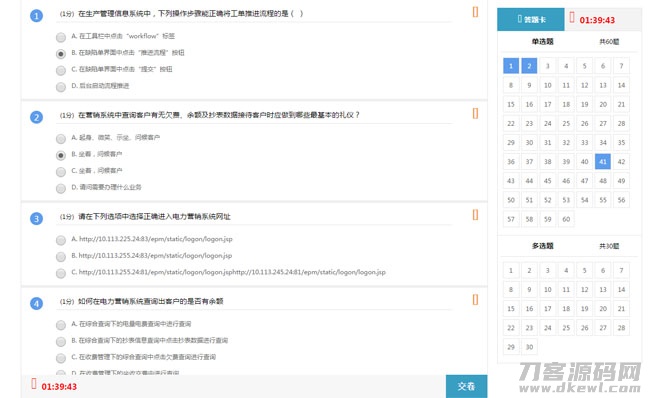Flag question 2 with its orange bookmark icon
The height and width of the screenshot is (398, 650).
click(x=475, y=113)
